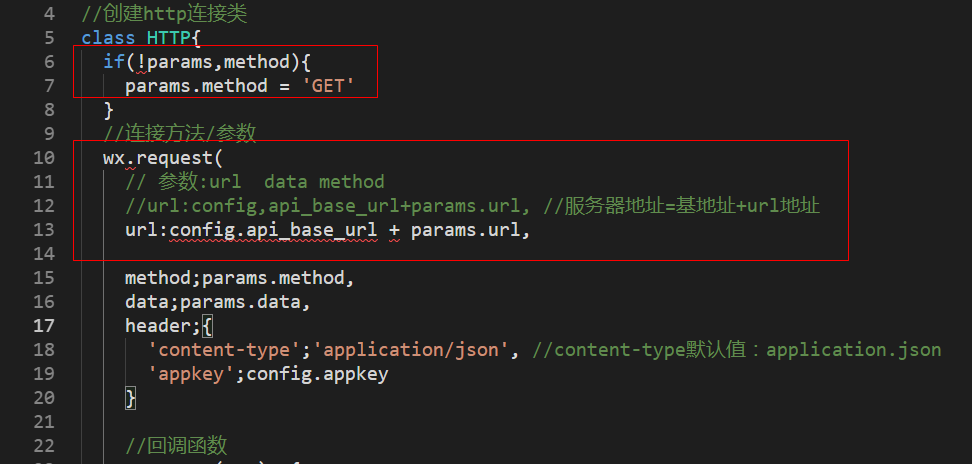Click line number 14 in the gutter

point(44,254)
